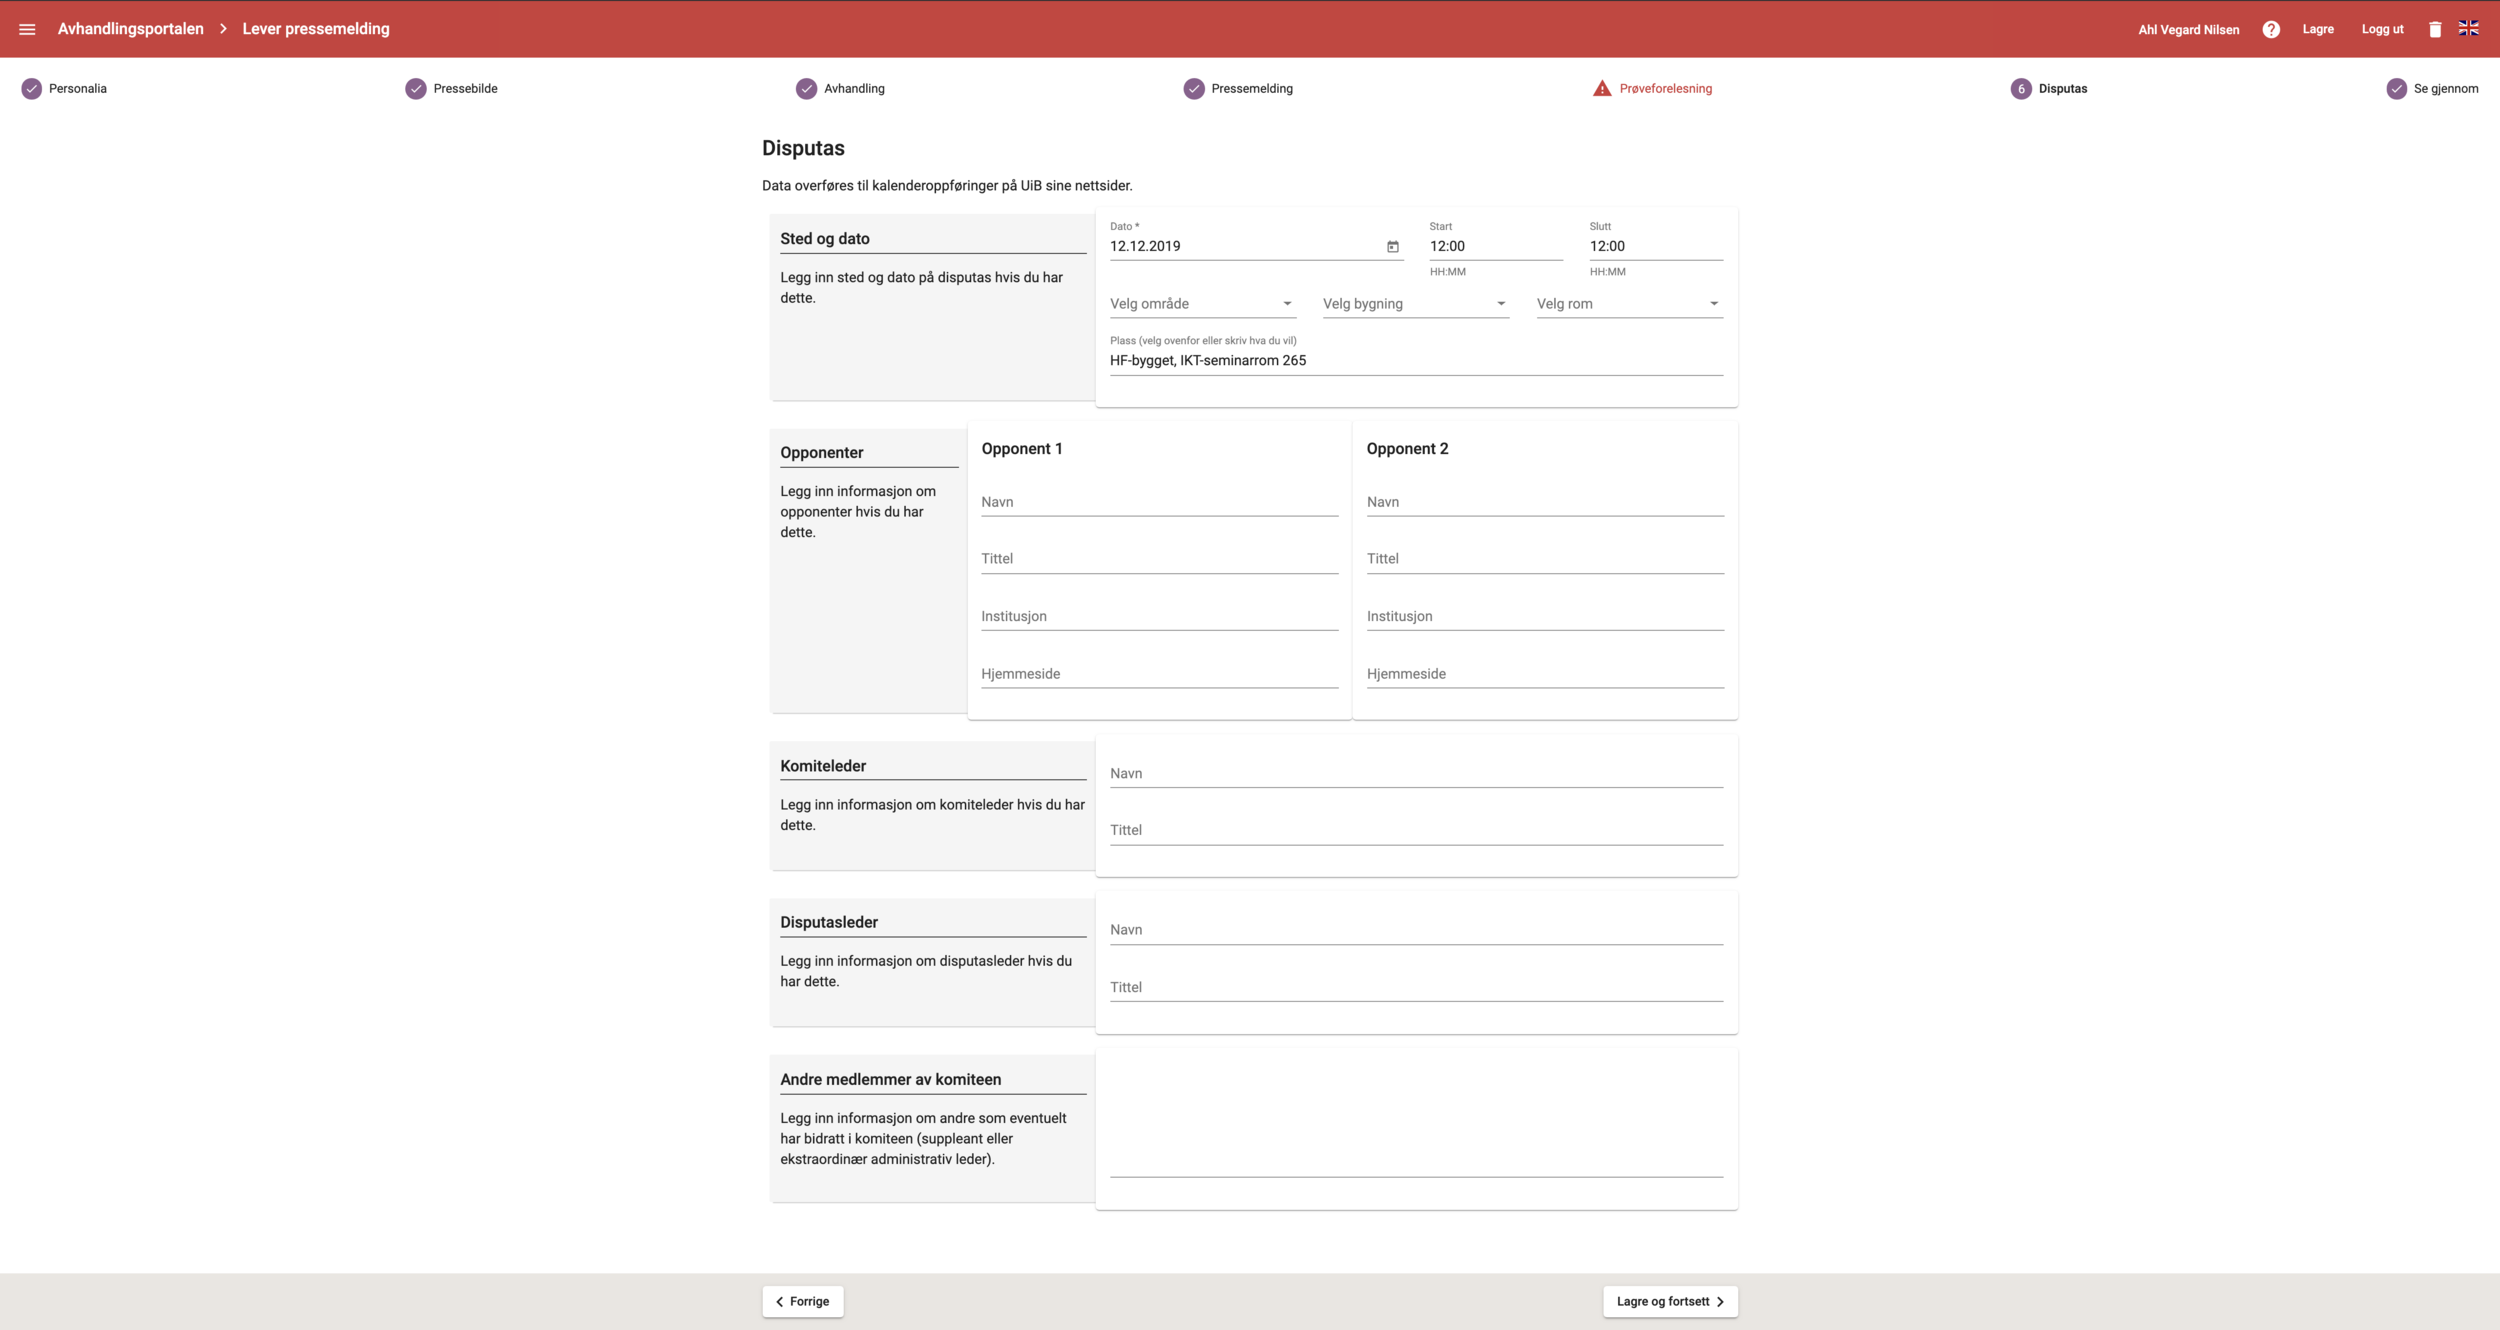
Task: Click the help question mark icon
Action: pos(2271,29)
